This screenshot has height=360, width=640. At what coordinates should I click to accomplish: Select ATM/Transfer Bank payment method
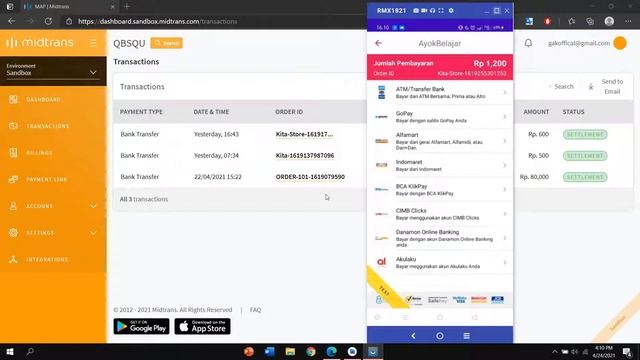(440, 93)
